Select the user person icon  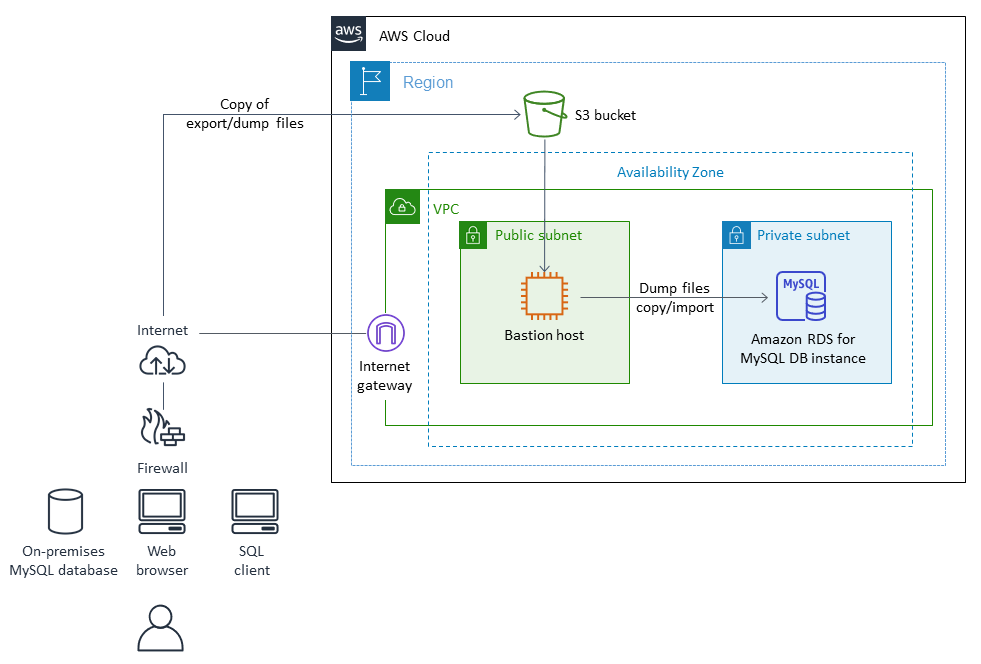click(x=161, y=628)
